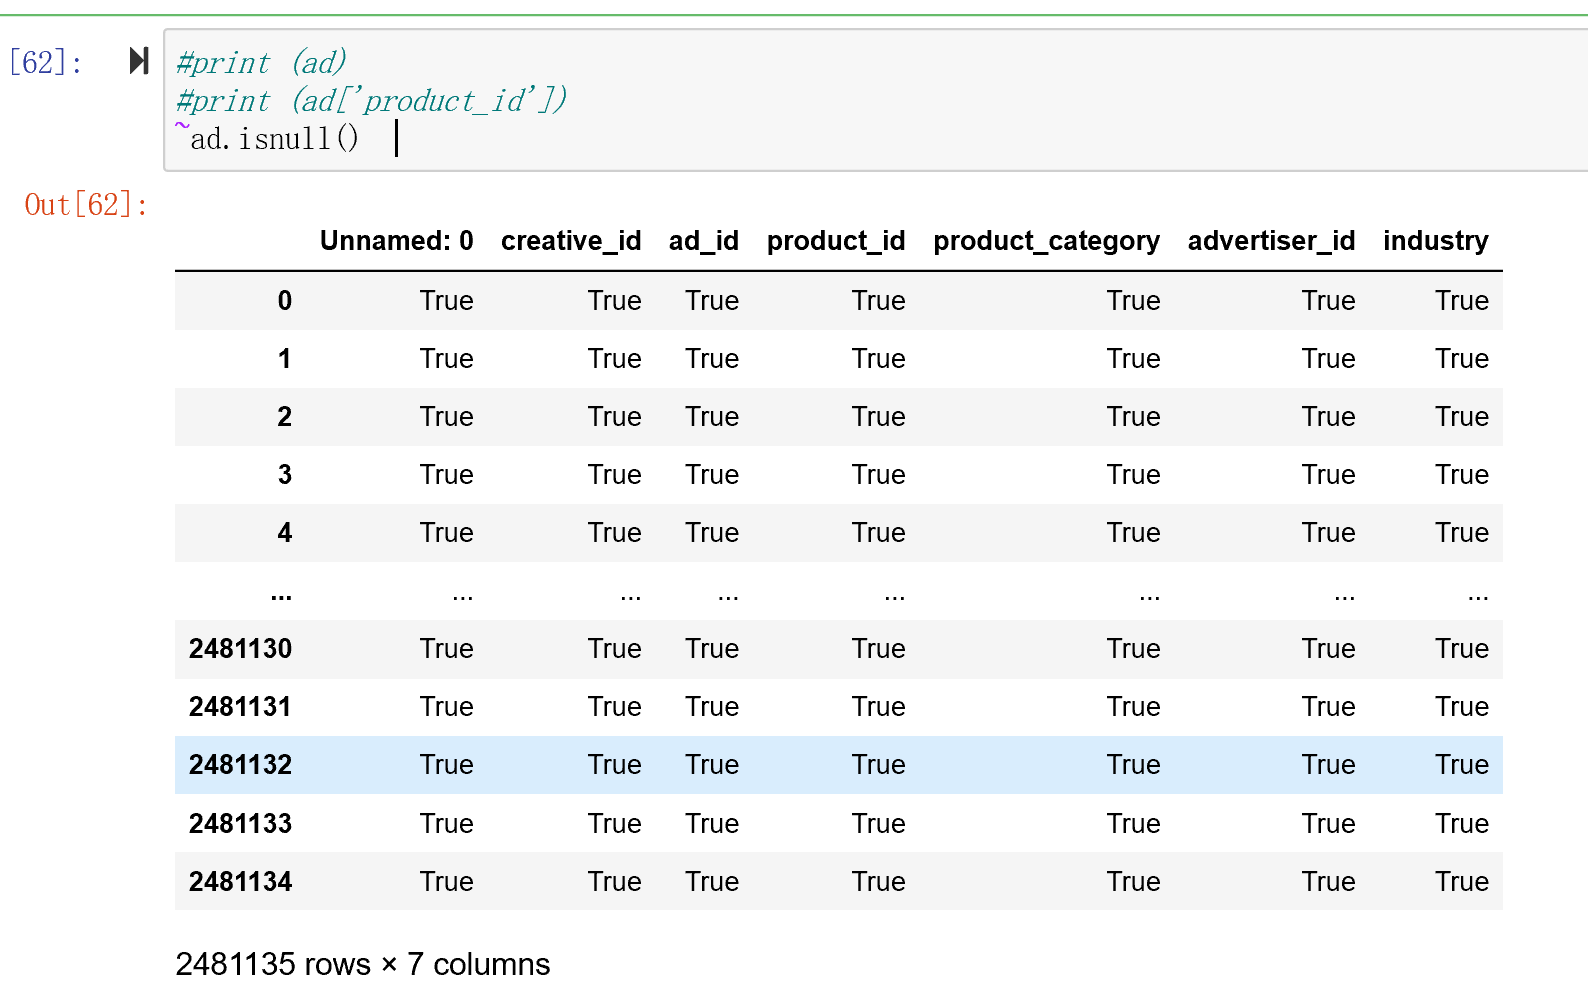The width and height of the screenshot is (1588, 985).
Task: Click the run cell icon beside In[62]
Action: coord(139,61)
